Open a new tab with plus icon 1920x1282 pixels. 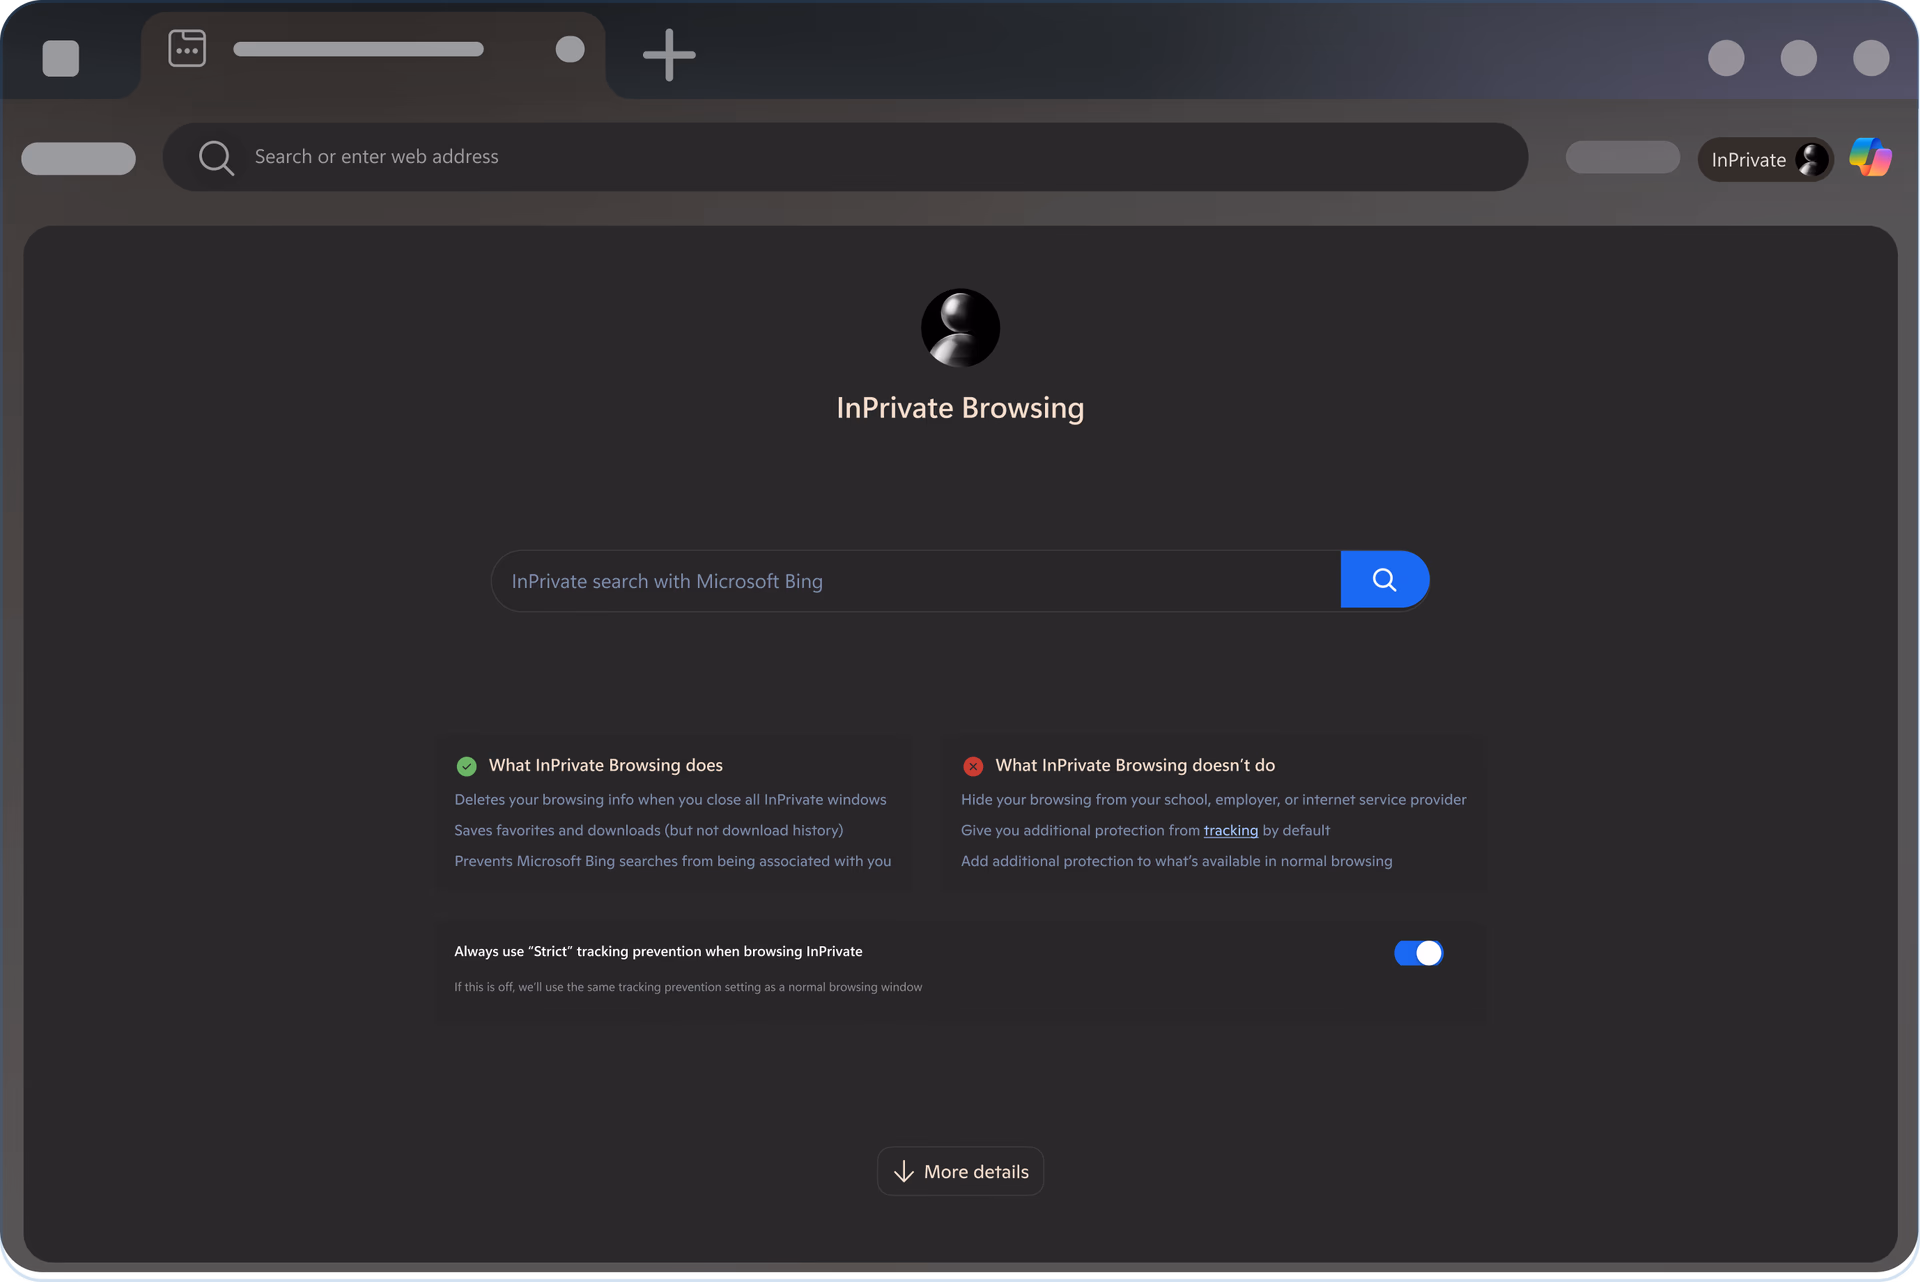(x=668, y=55)
